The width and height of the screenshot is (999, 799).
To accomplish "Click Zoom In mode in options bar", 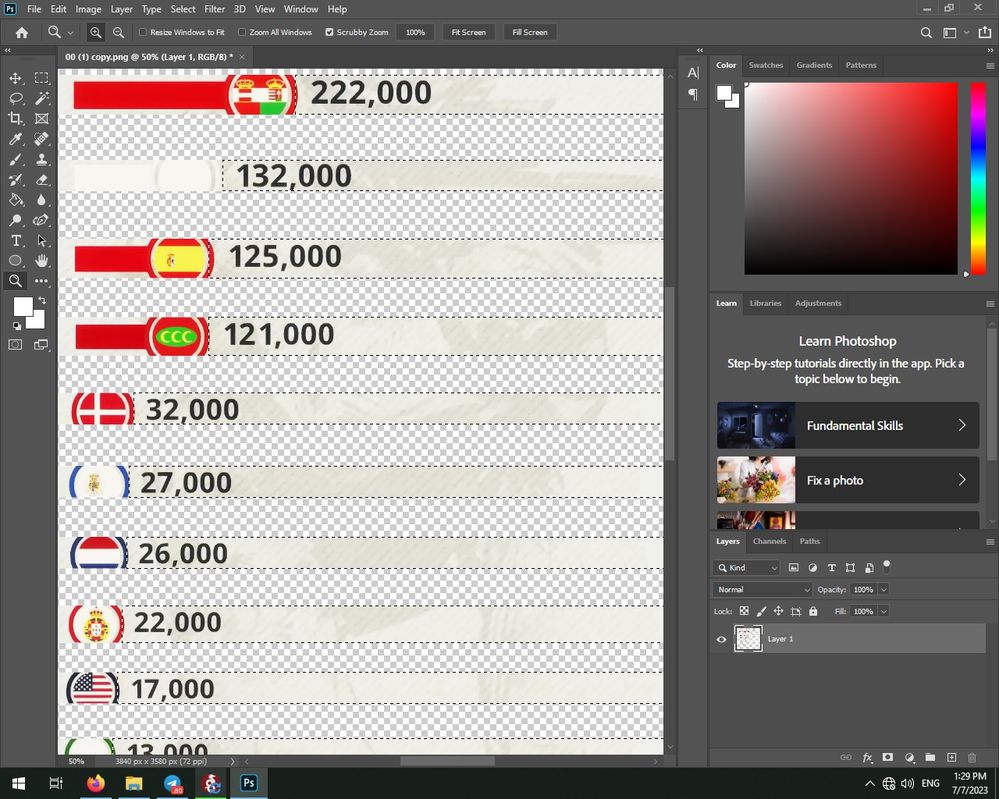I will pyautogui.click(x=96, y=32).
